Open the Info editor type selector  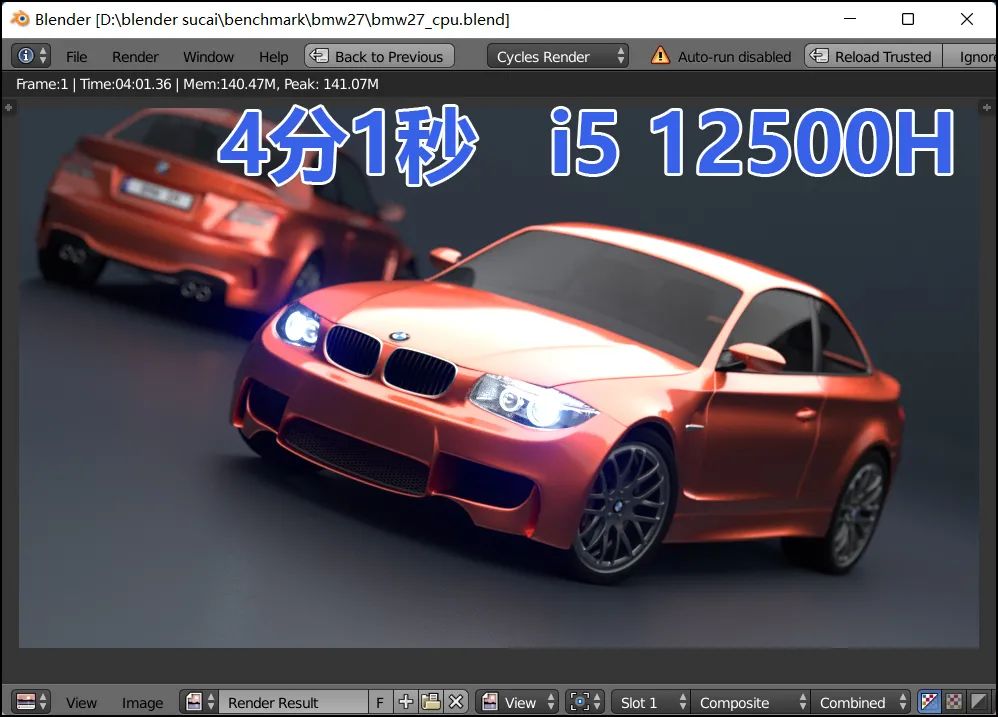(31, 56)
